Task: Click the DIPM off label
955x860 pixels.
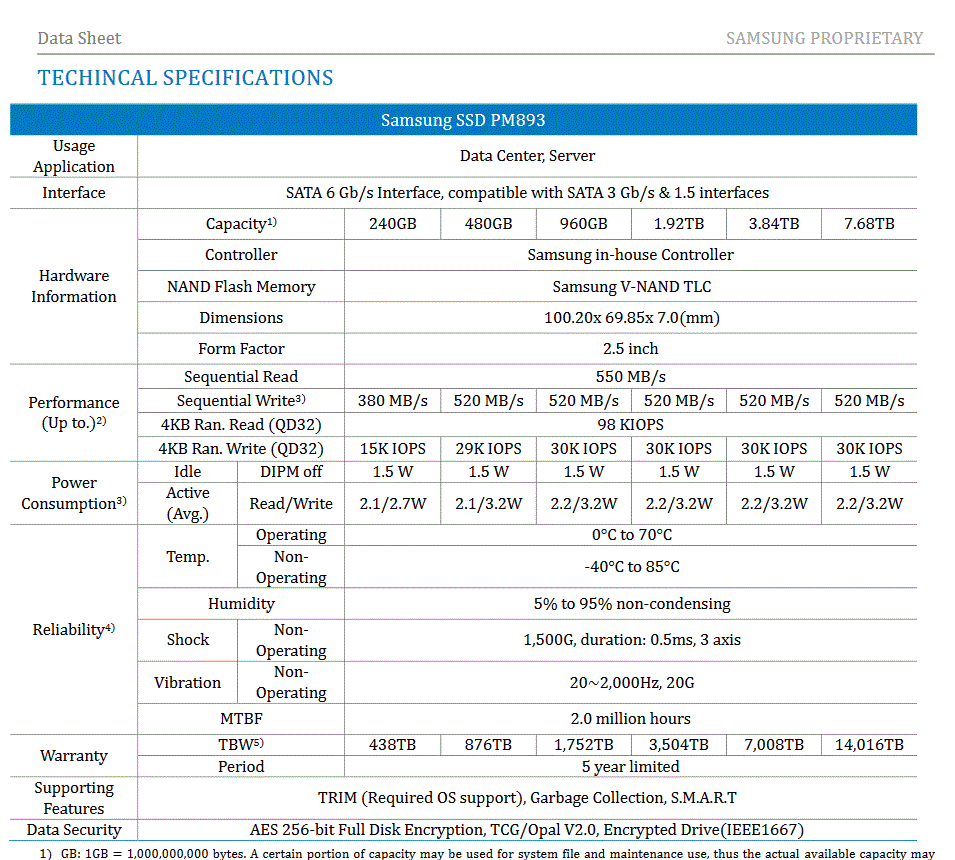Action: pos(291,472)
